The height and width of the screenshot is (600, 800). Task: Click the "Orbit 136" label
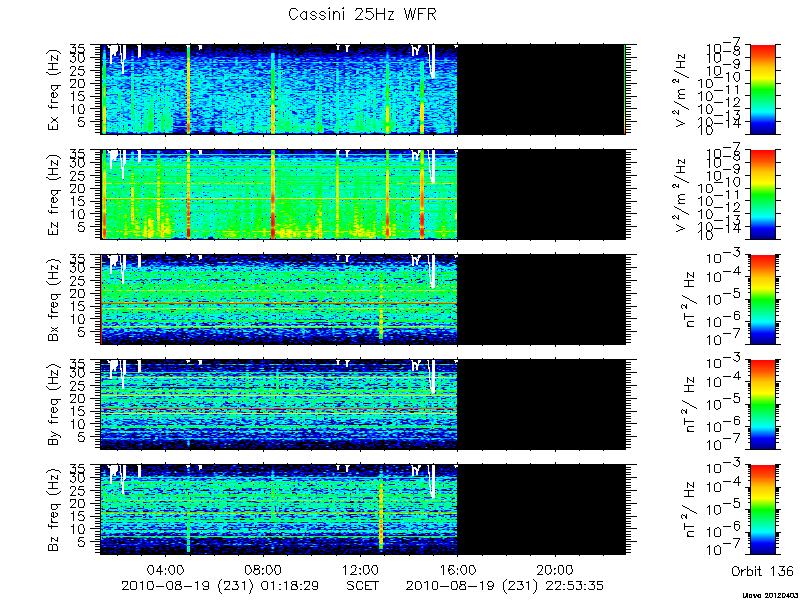(763, 571)
